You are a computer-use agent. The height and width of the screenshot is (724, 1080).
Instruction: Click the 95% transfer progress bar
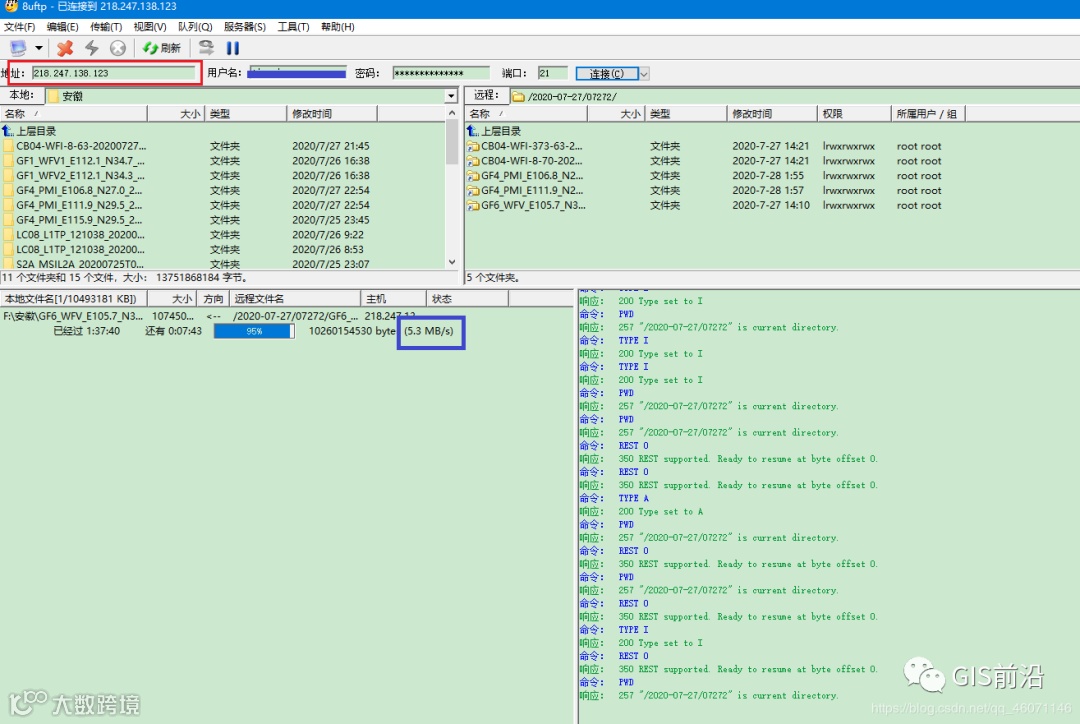(x=254, y=331)
